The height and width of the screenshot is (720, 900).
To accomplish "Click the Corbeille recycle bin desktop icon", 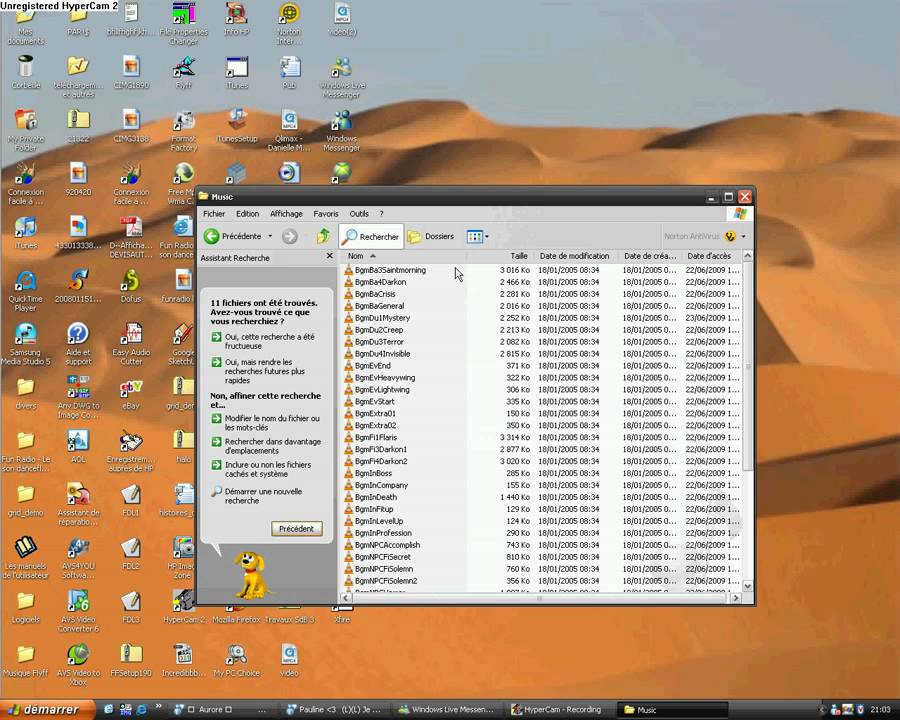I will [25, 72].
